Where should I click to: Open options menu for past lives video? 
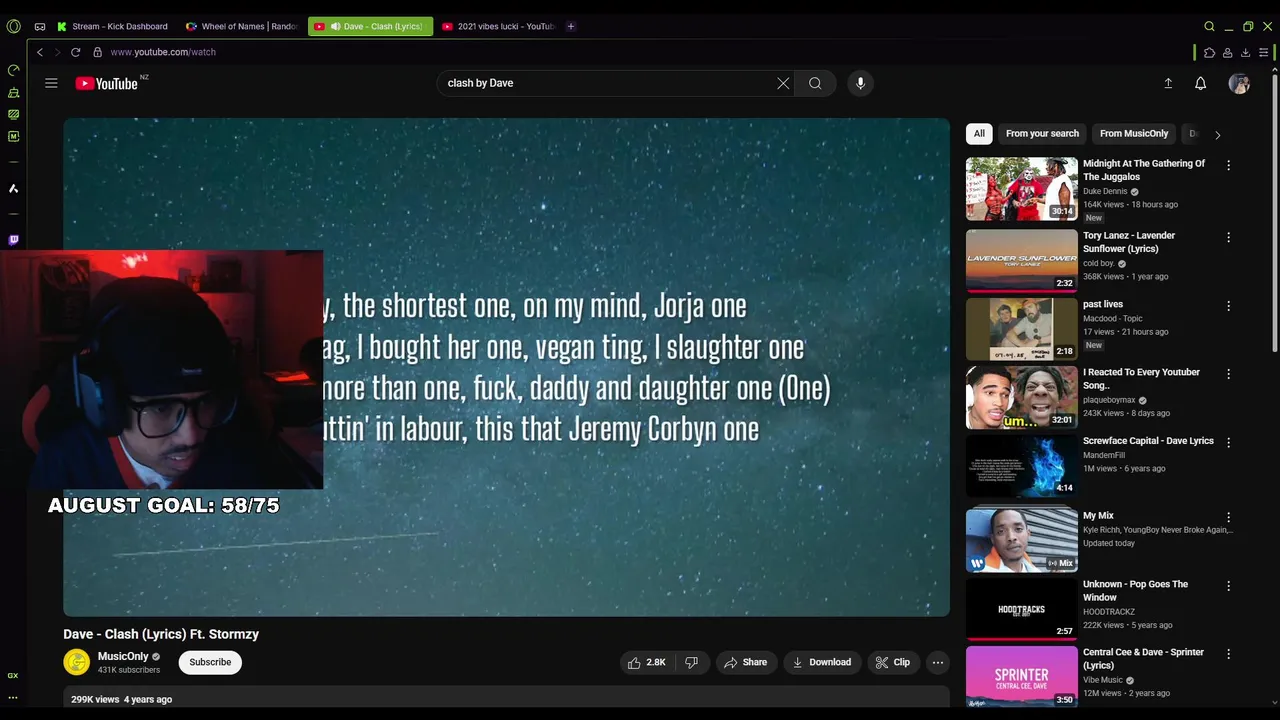(1228, 305)
